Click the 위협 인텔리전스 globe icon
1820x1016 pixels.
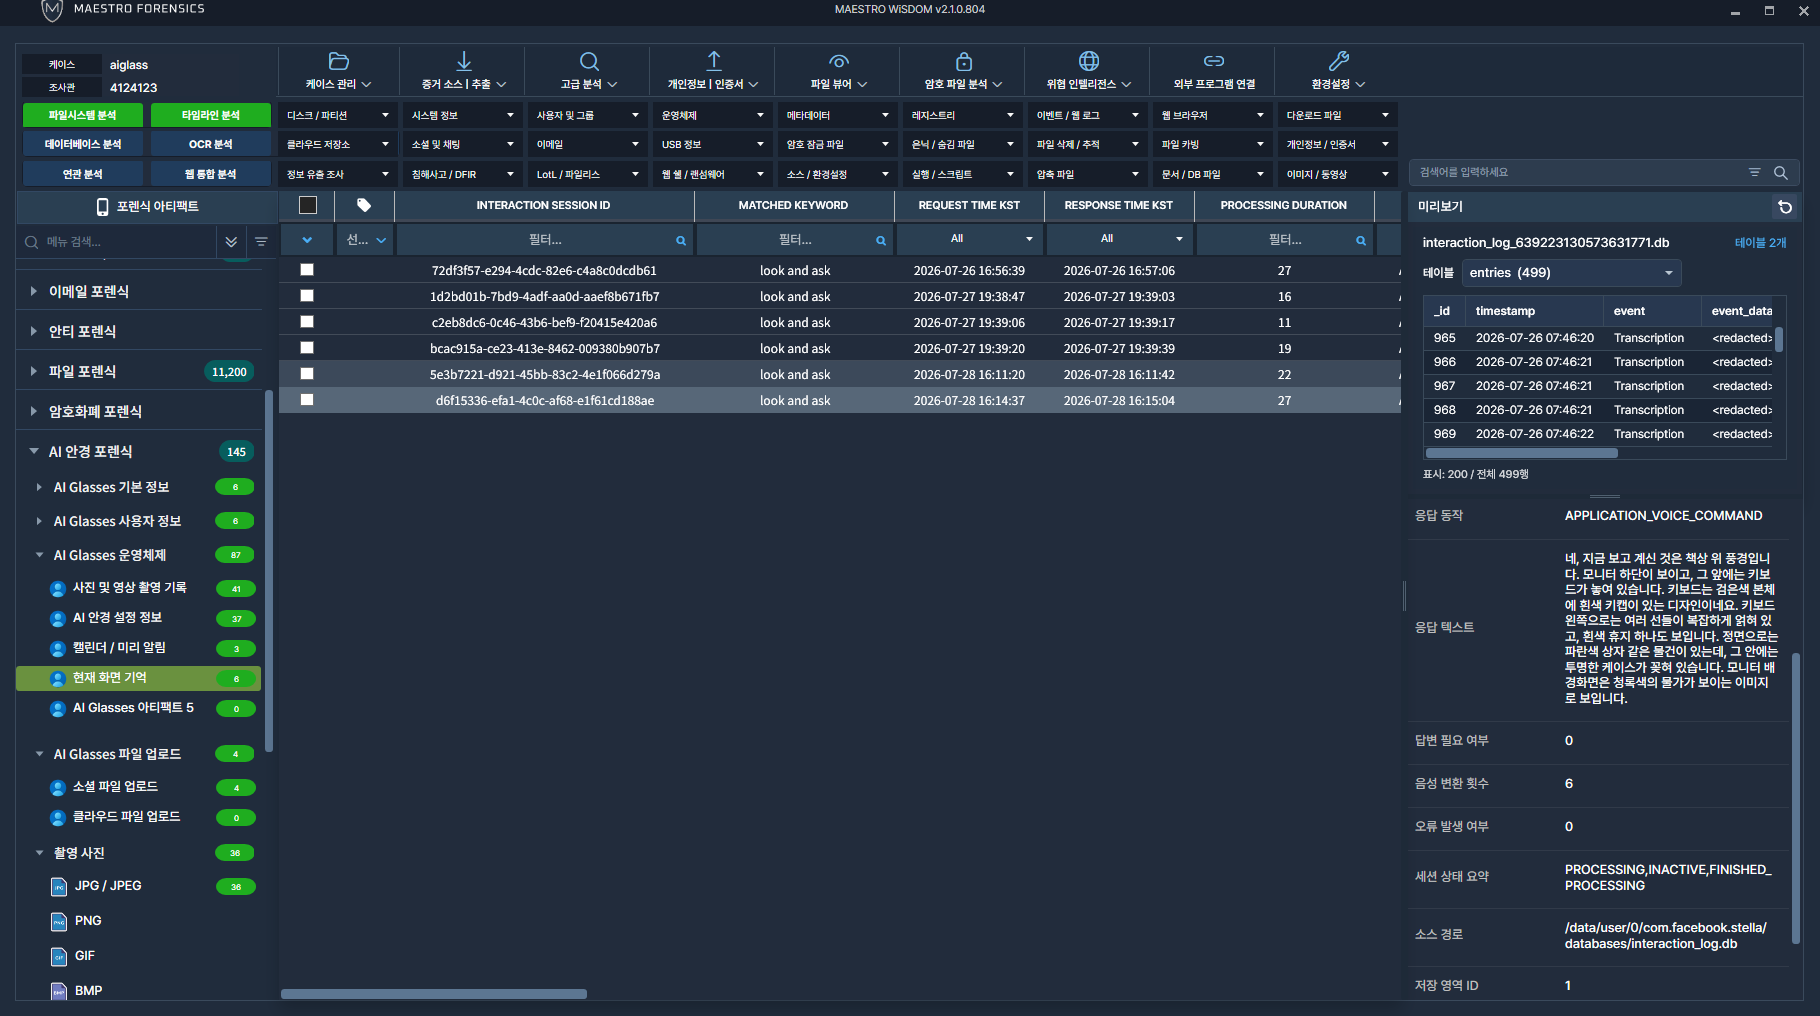[x=1089, y=61]
